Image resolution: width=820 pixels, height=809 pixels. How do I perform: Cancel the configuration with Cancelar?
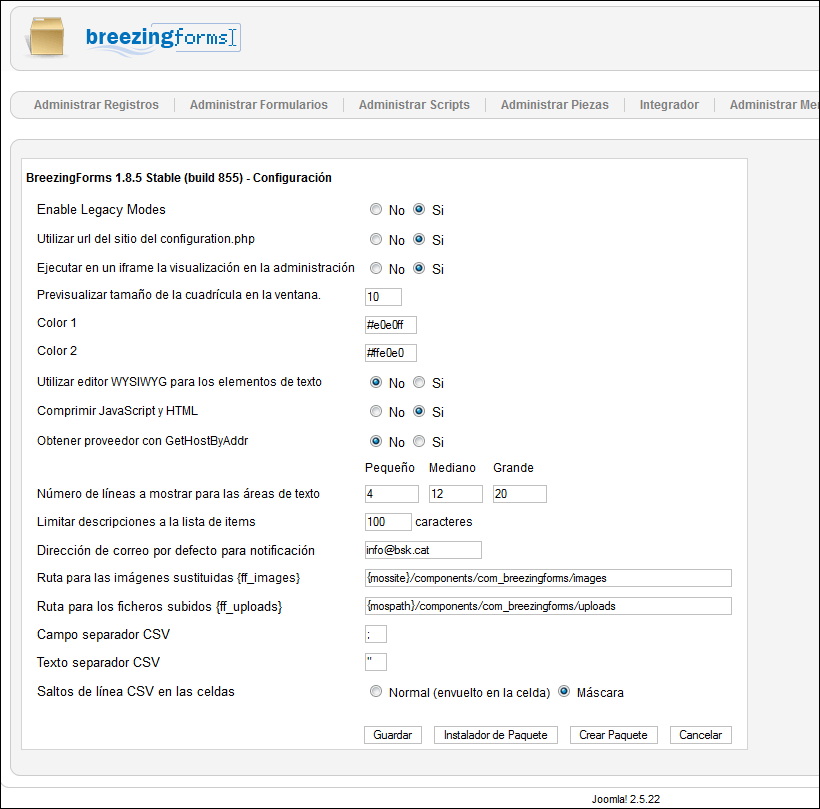tap(701, 735)
